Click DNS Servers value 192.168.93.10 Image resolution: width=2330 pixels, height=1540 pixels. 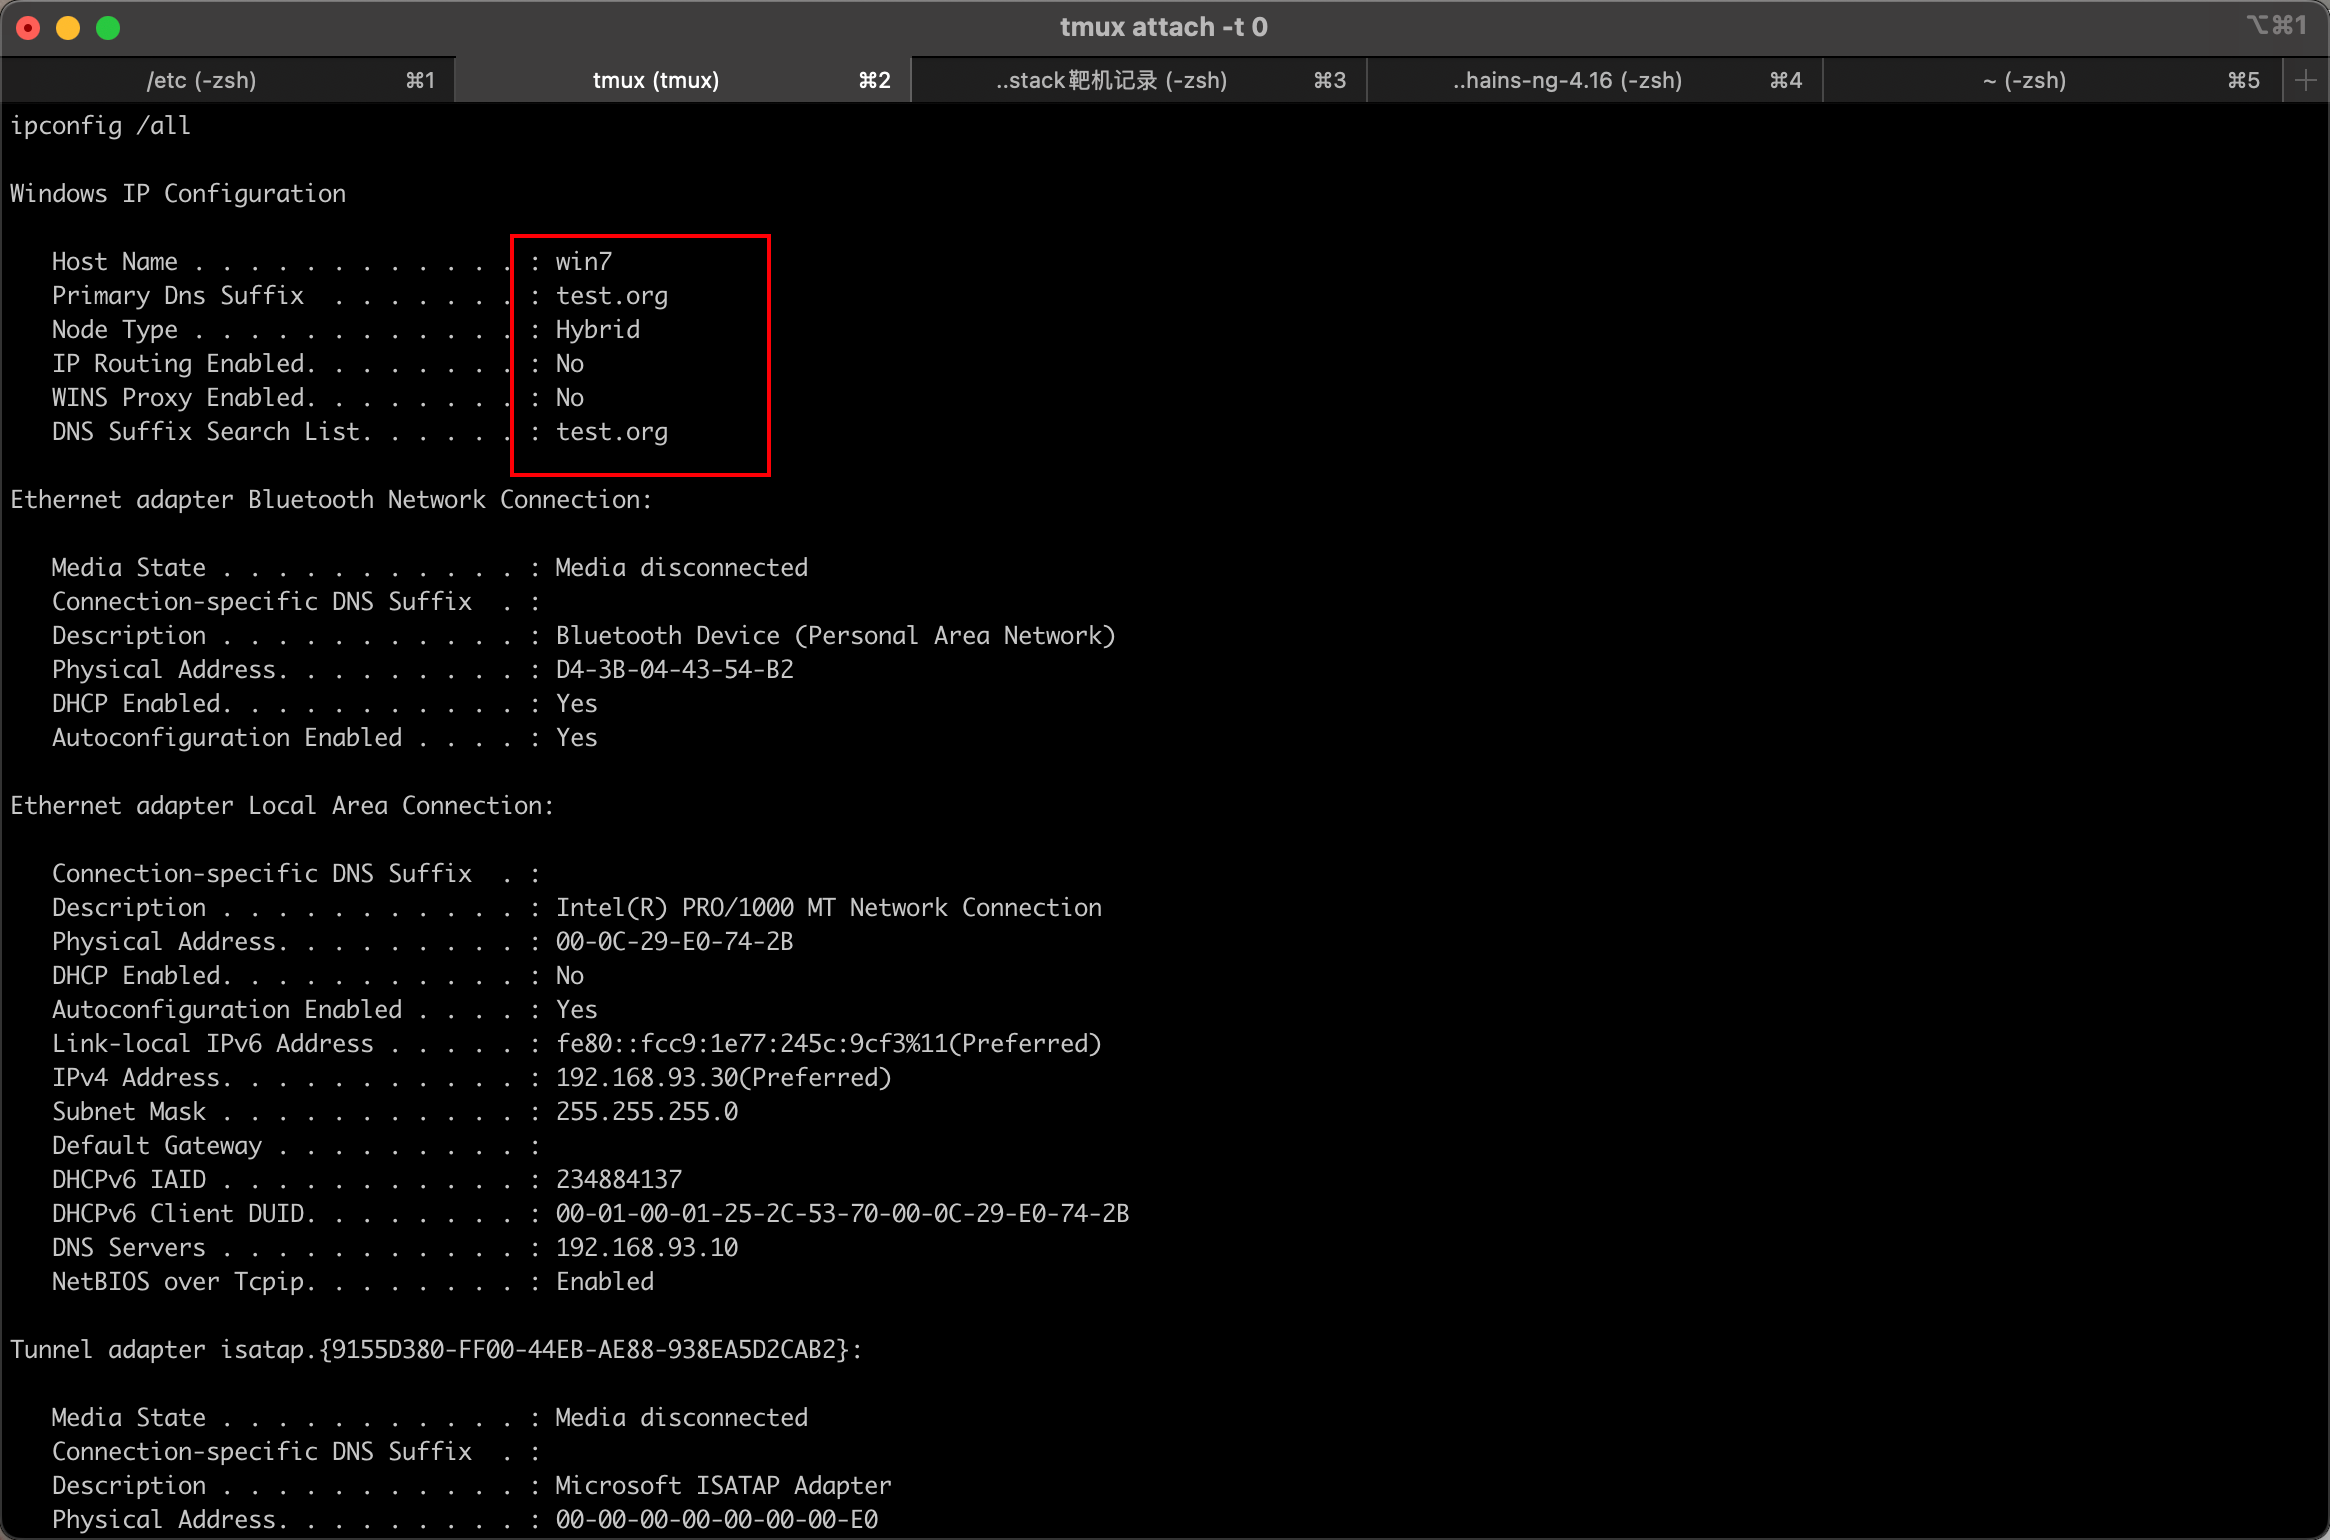647,1248
